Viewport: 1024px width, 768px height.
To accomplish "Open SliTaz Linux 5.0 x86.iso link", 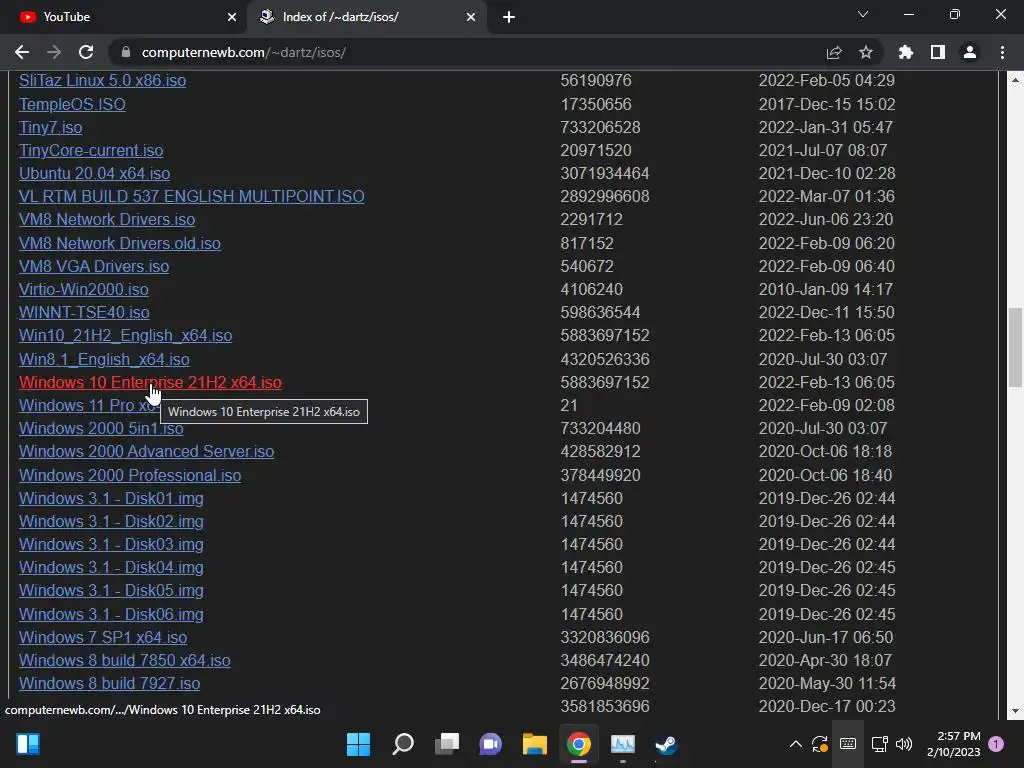I will [103, 80].
